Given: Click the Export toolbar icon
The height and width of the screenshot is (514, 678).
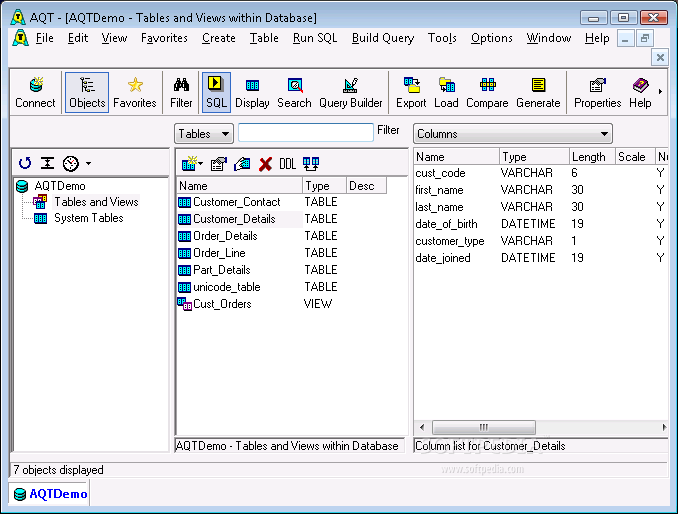Looking at the screenshot, I should click(411, 93).
